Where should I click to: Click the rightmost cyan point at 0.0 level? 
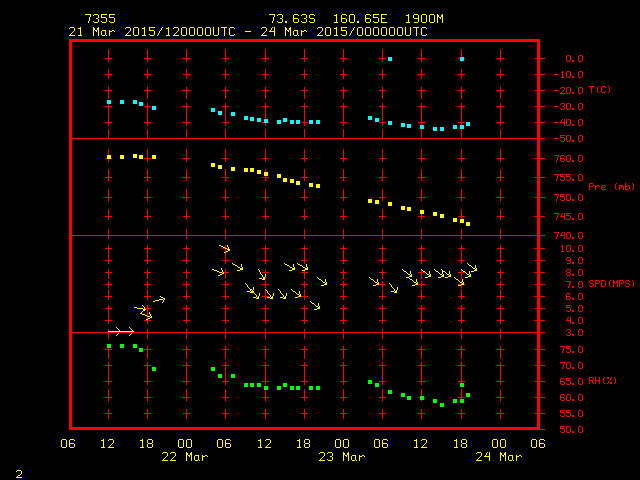pos(462,59)
